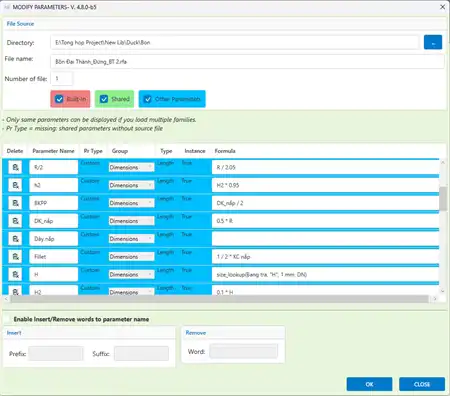Click the Prefix input field
Screen dimensions: 450x396
click(56, 354)
